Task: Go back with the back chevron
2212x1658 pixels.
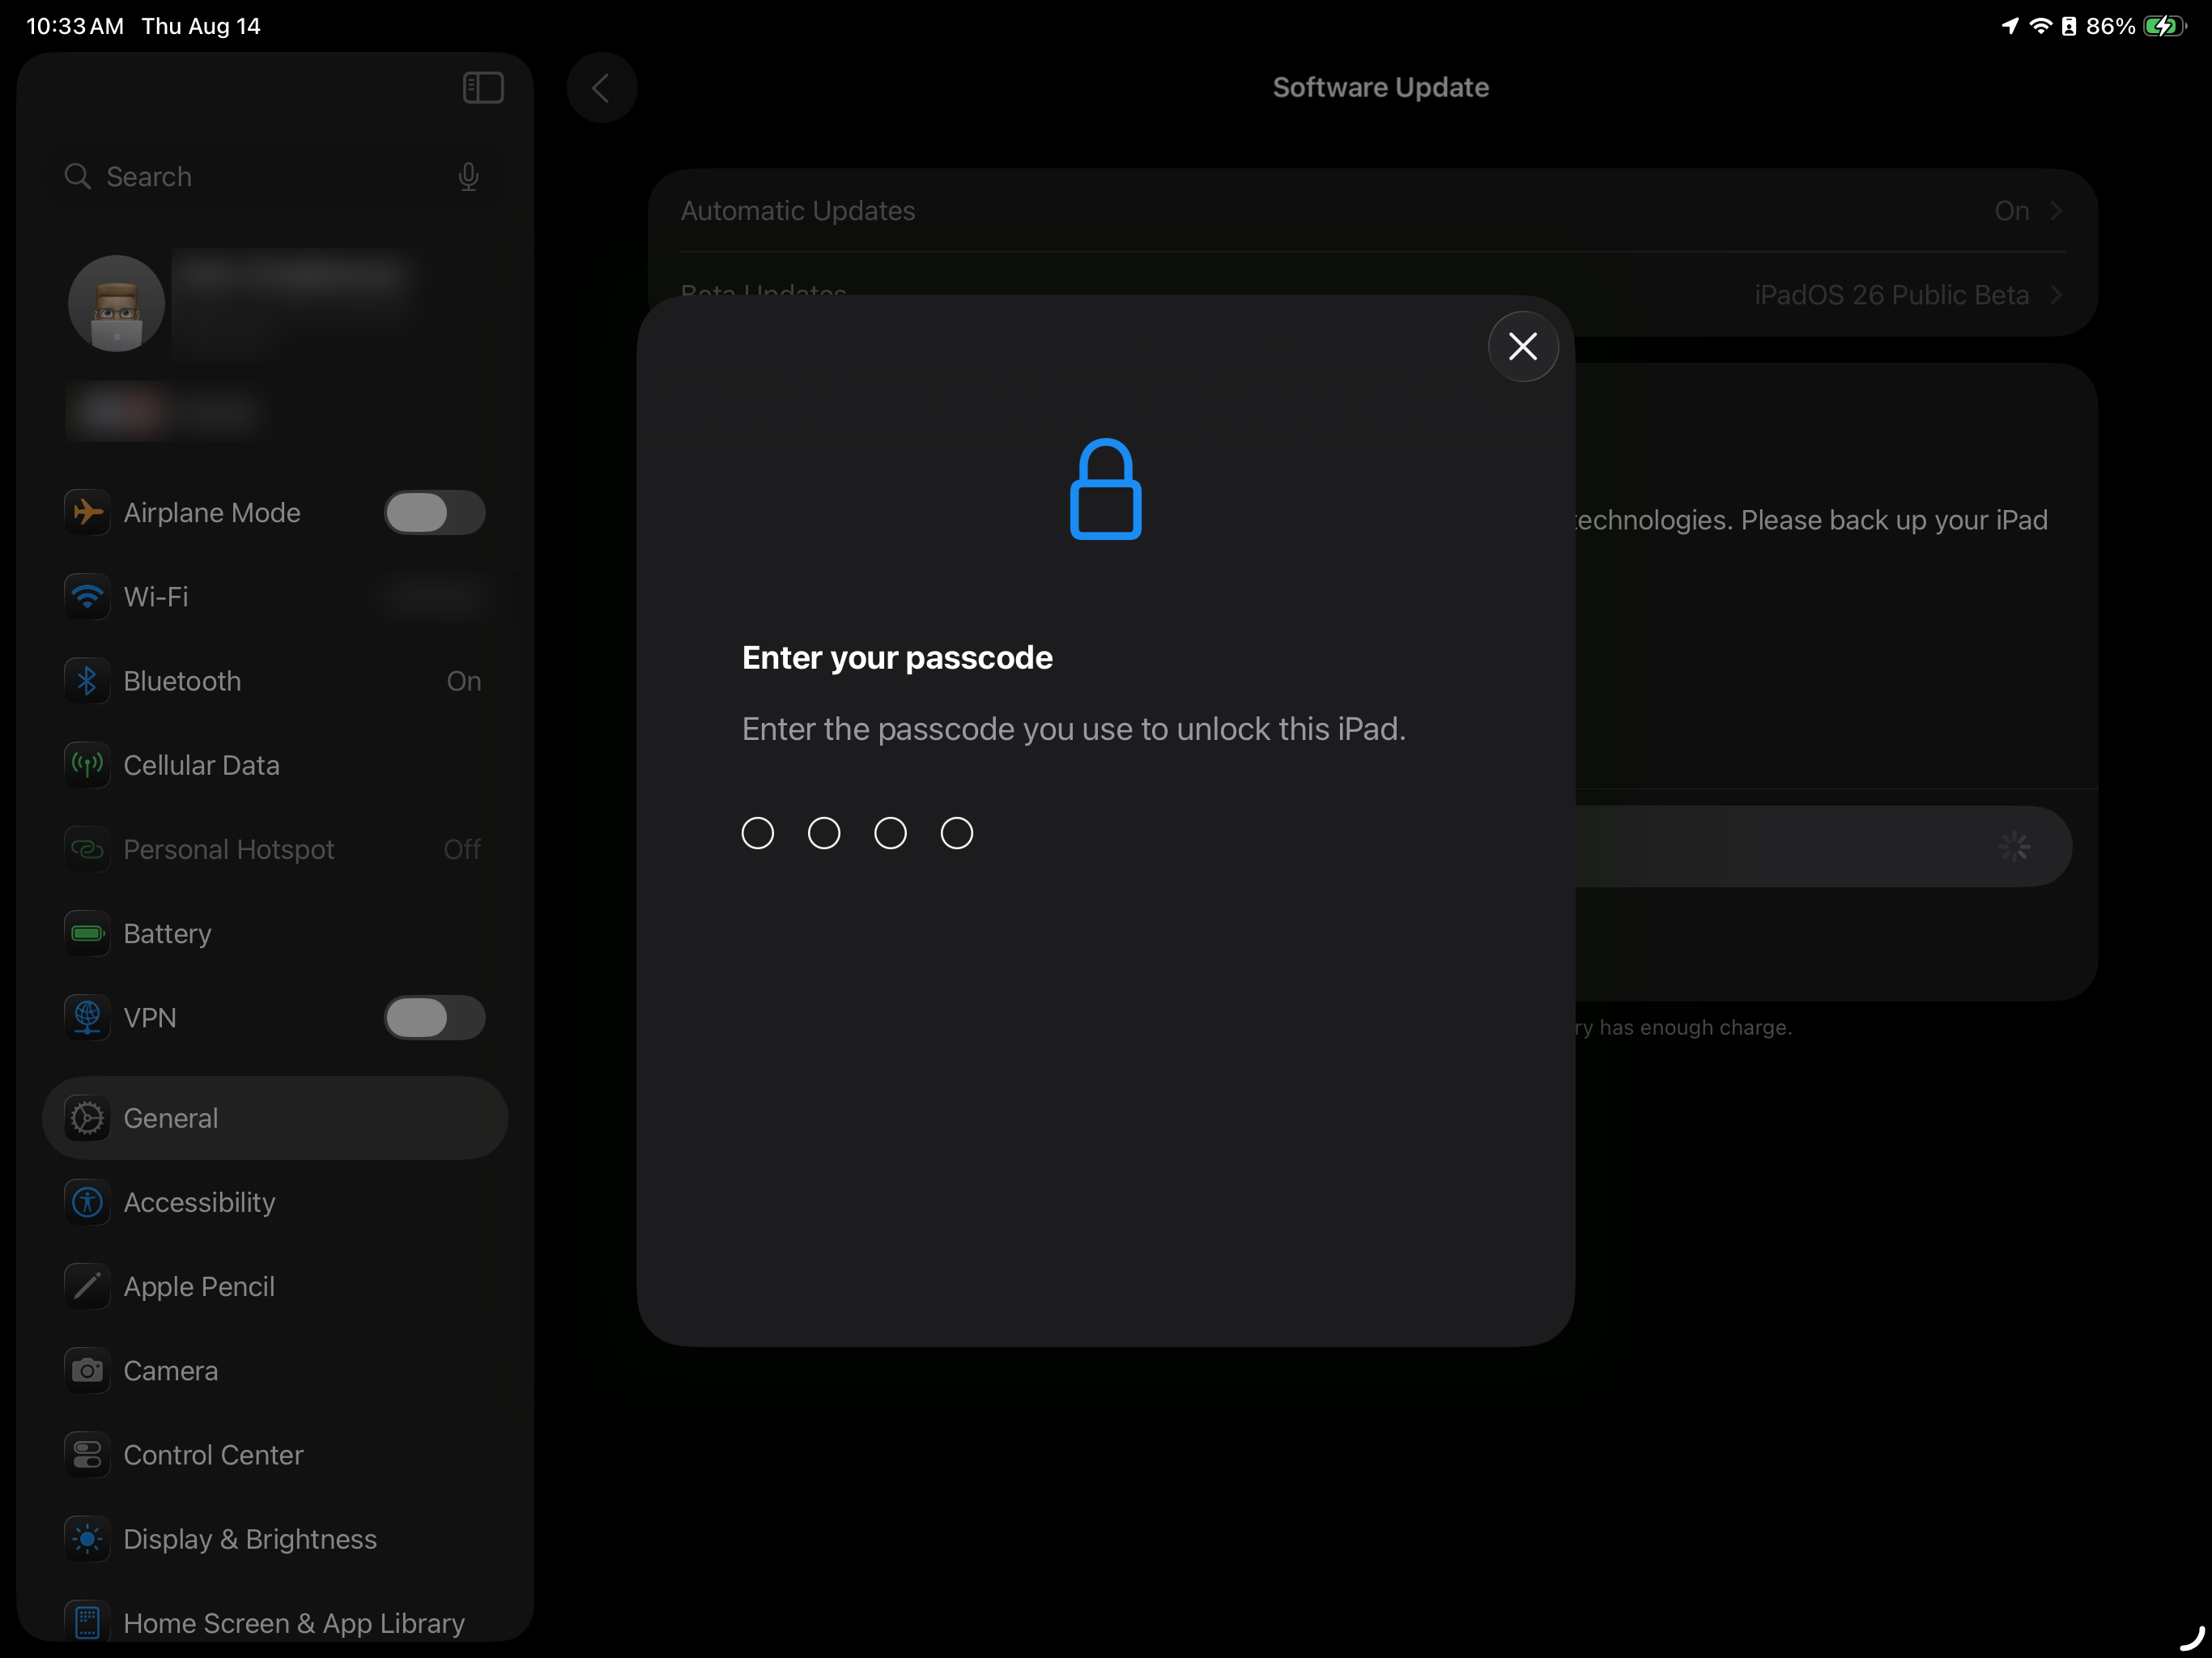Action: coord(602,88)
